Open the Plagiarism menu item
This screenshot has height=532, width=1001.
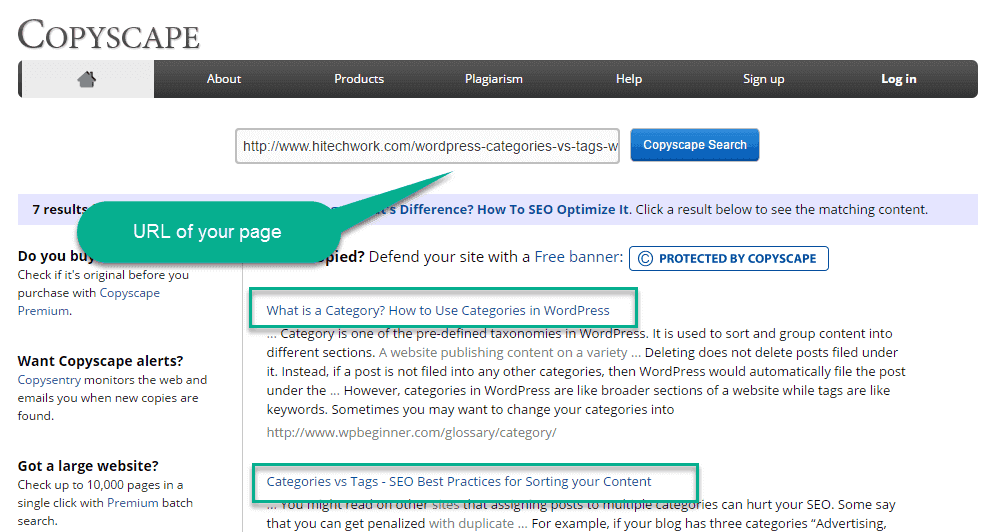click(x=493, y=79)
